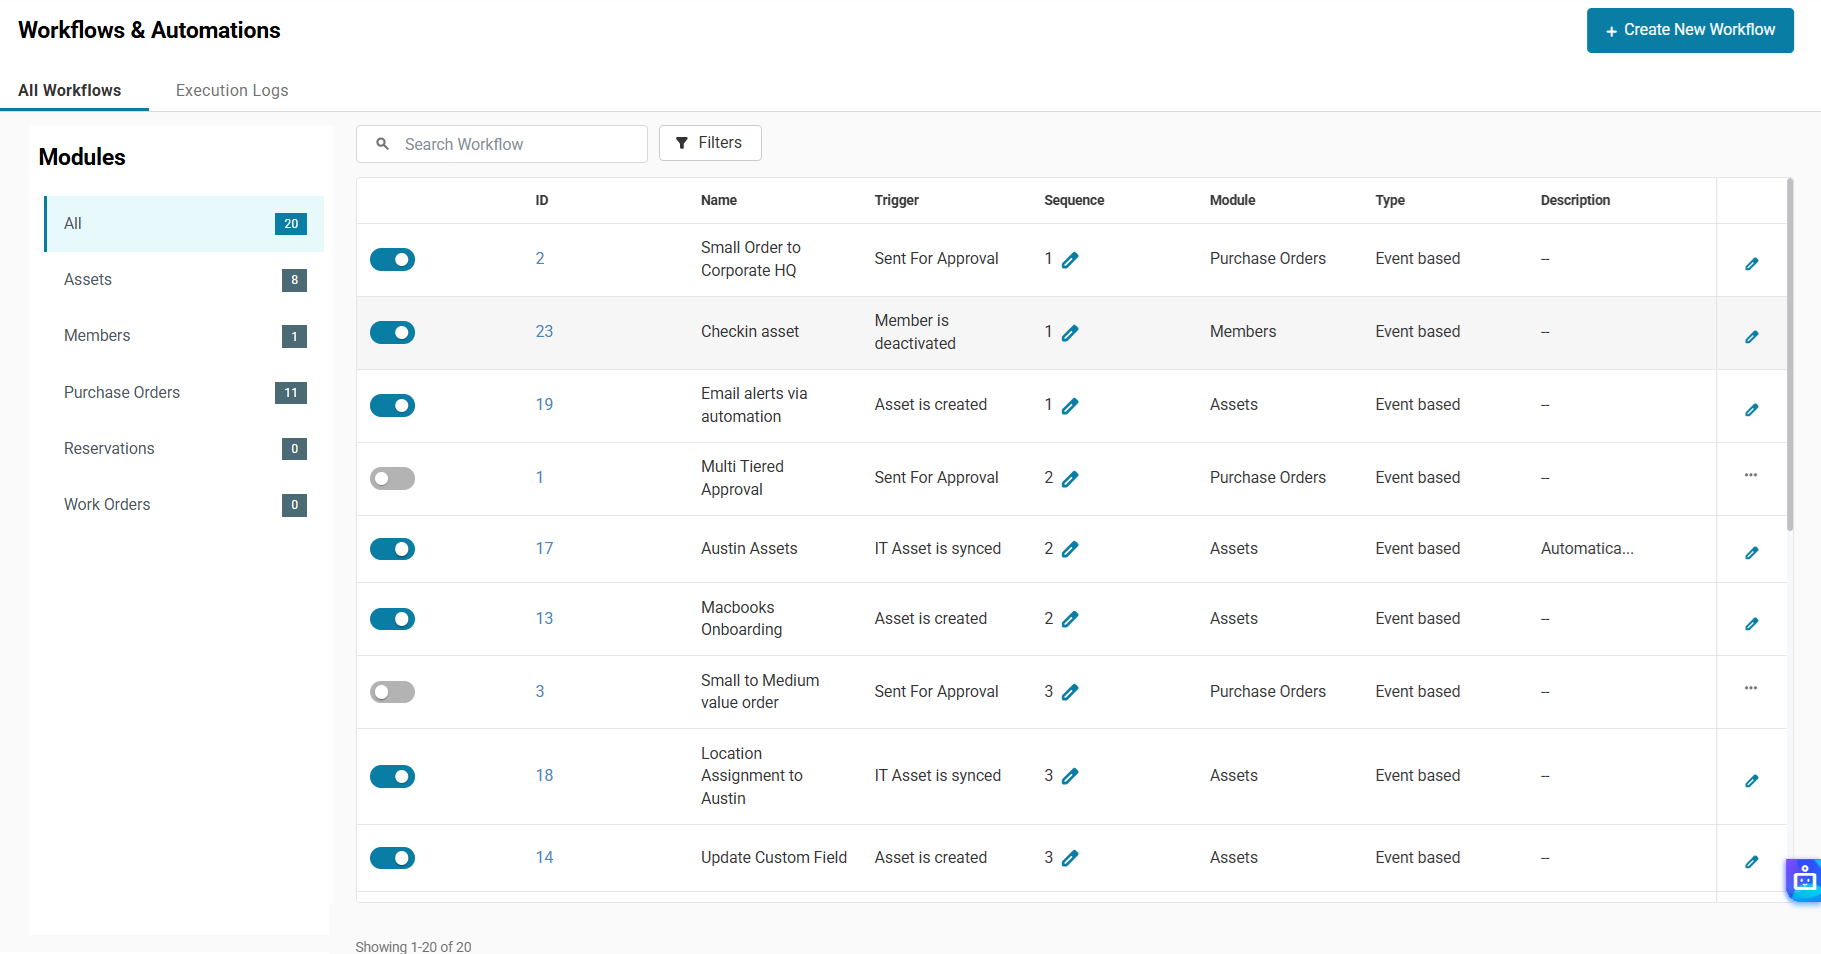This screenshot has height=954, width=1821.
Task: Click edit pencil for Macbooks Onboarding row
Action: 1751,624
